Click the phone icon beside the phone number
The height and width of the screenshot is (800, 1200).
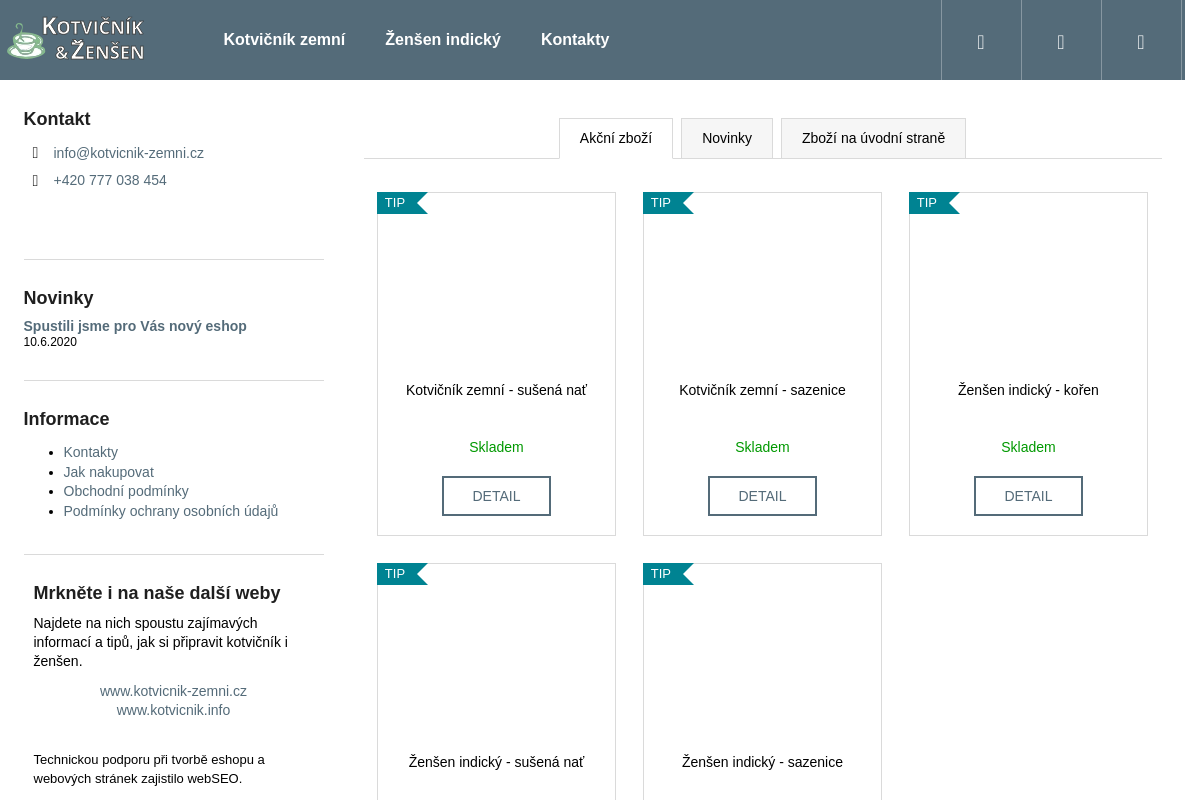[x=35, y=180]
